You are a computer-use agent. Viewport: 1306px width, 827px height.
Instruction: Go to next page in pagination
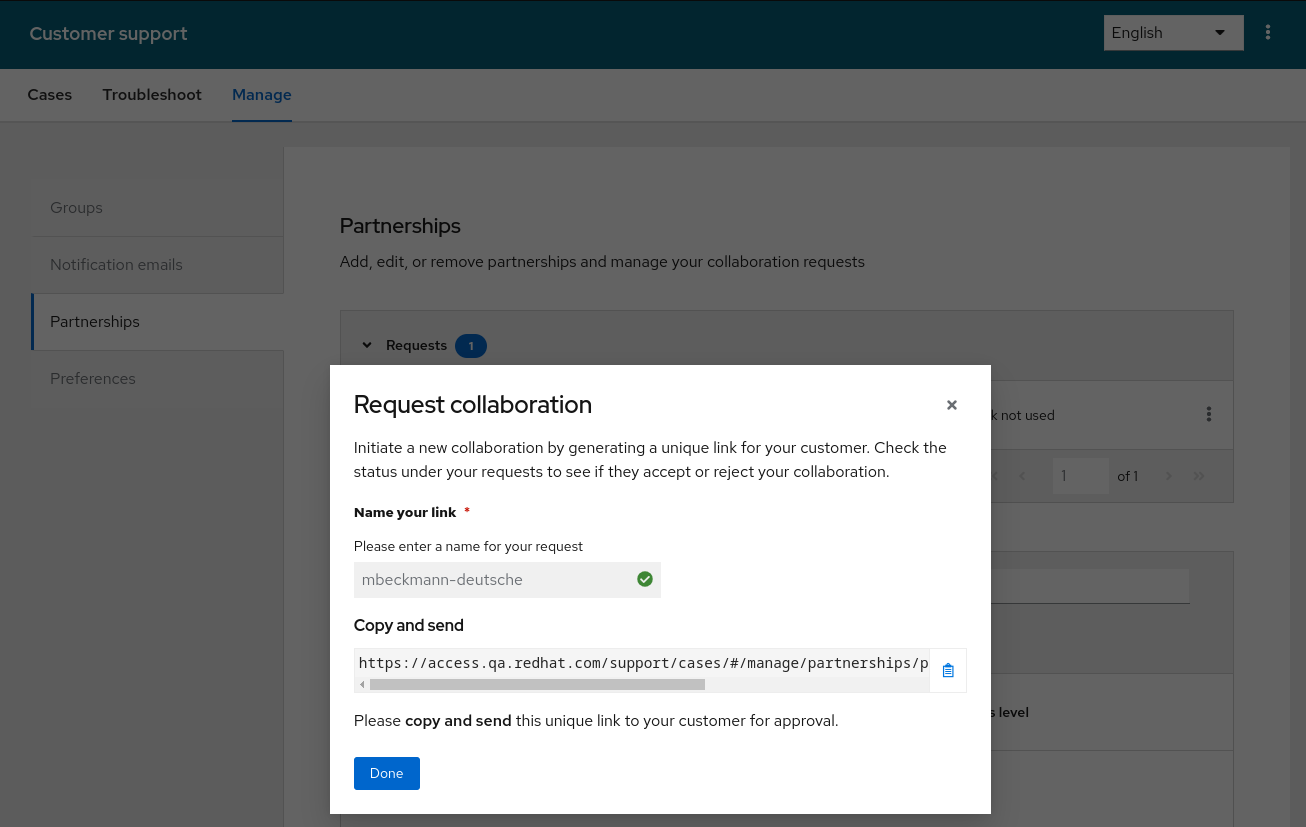coord(1168,476)
